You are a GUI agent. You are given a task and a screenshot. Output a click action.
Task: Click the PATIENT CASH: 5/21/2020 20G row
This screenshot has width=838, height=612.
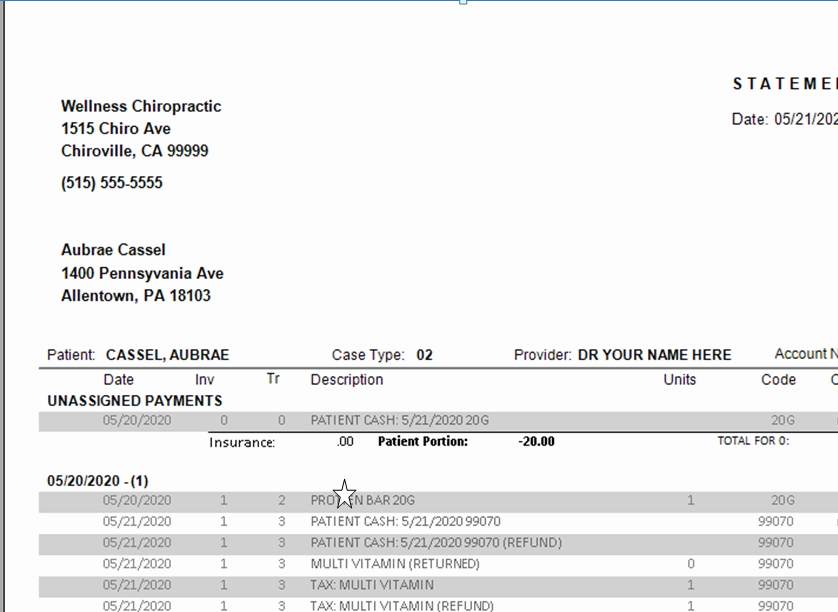[393, 420]
